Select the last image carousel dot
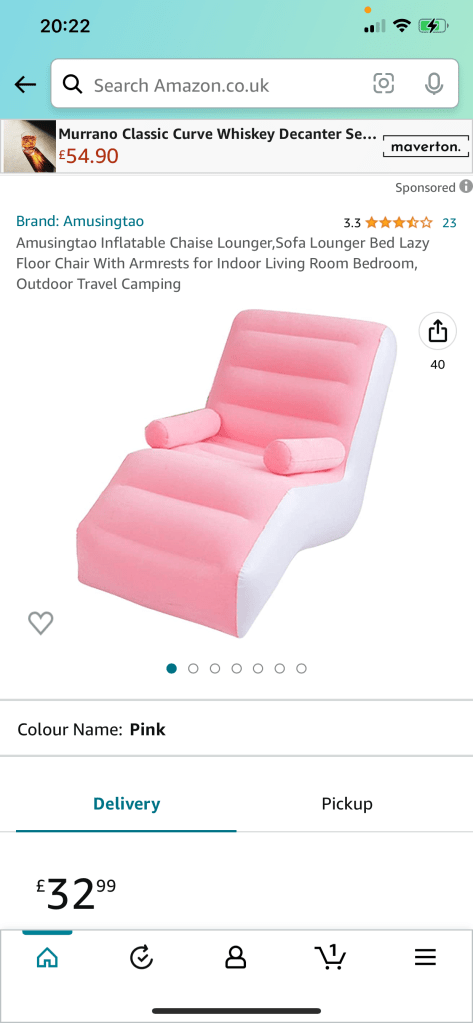This screenshot has height=1023, width=473. [x=301, y=668]
